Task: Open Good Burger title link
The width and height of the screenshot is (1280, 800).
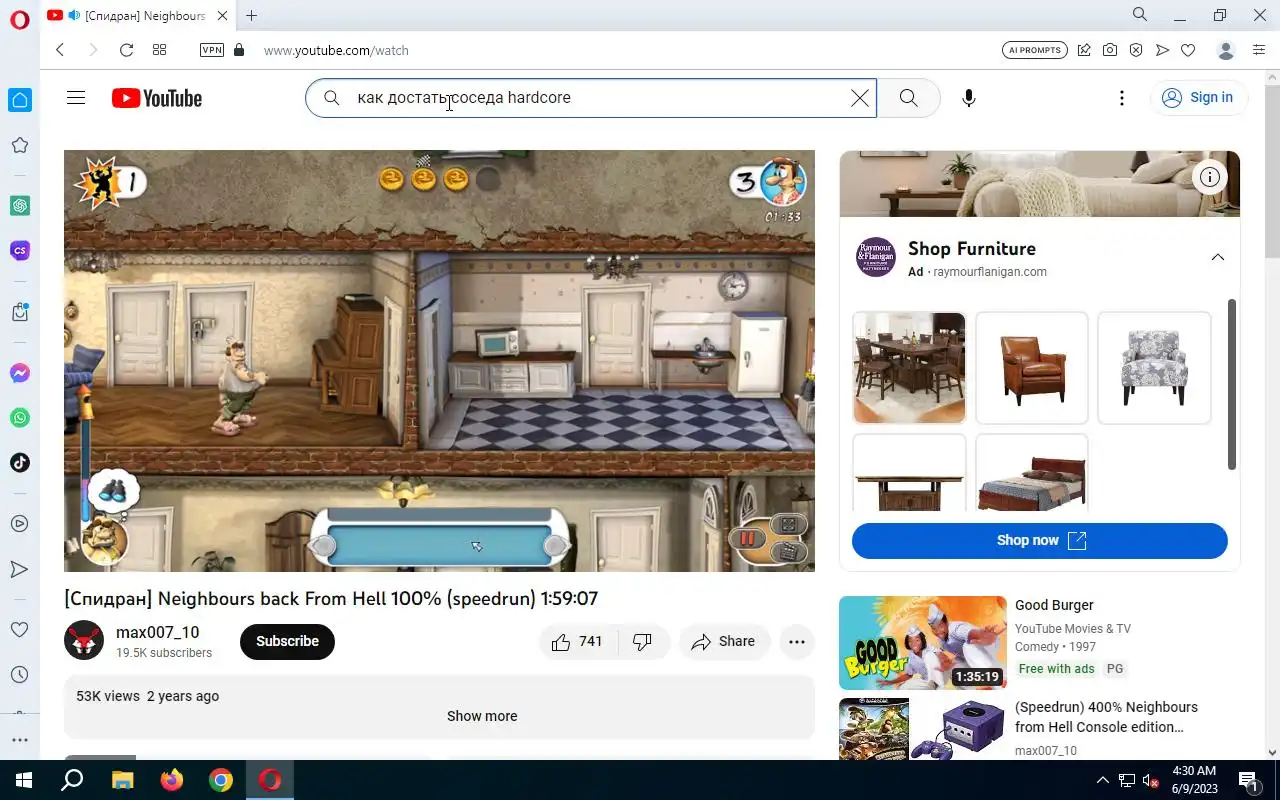Action: 1054,605
